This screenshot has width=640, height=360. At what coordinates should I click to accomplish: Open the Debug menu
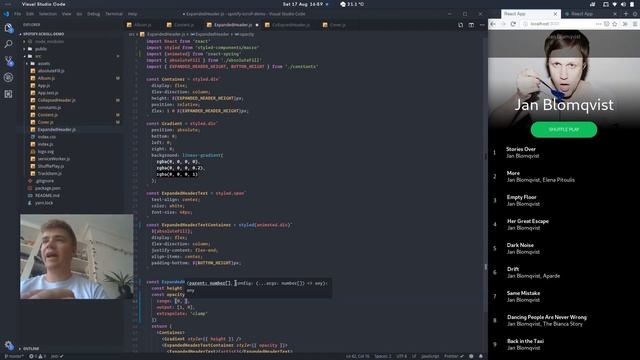click(93, 14)
